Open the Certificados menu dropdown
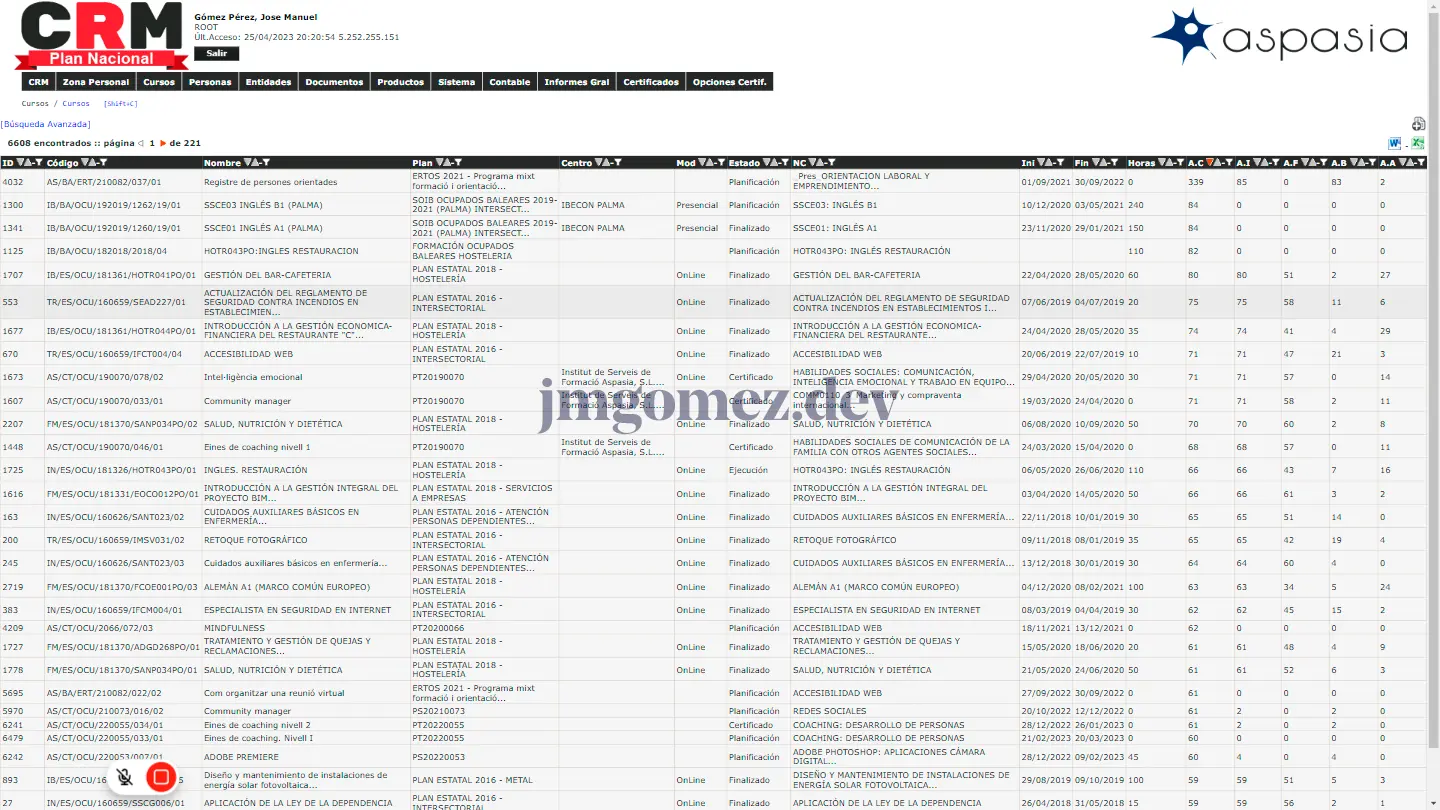 (x=651, y=82)
